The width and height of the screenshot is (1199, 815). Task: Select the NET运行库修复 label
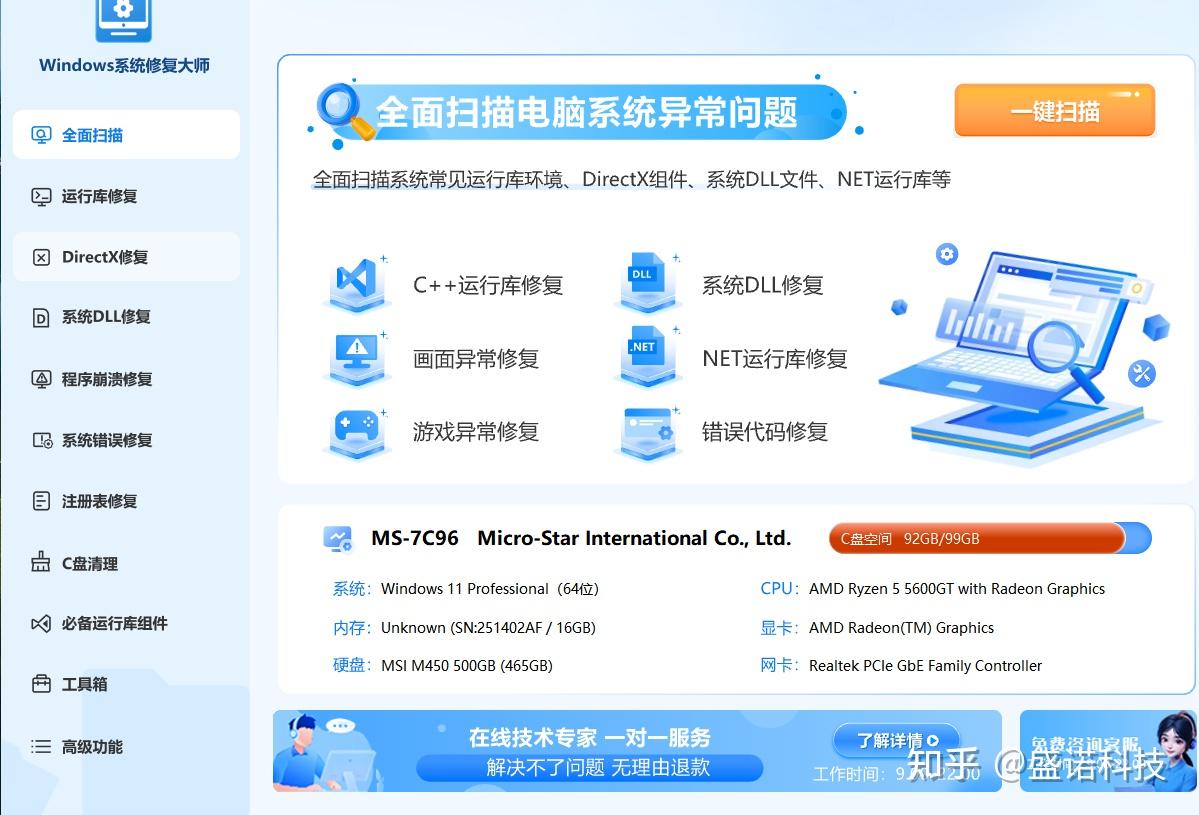(775, 359)
